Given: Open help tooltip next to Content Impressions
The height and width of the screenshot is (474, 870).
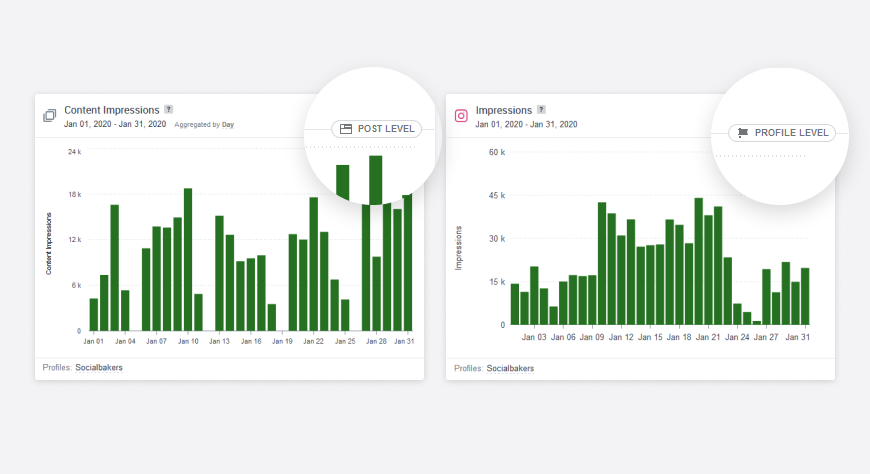Looking at the screenshot, I should [x=169, y=109].
